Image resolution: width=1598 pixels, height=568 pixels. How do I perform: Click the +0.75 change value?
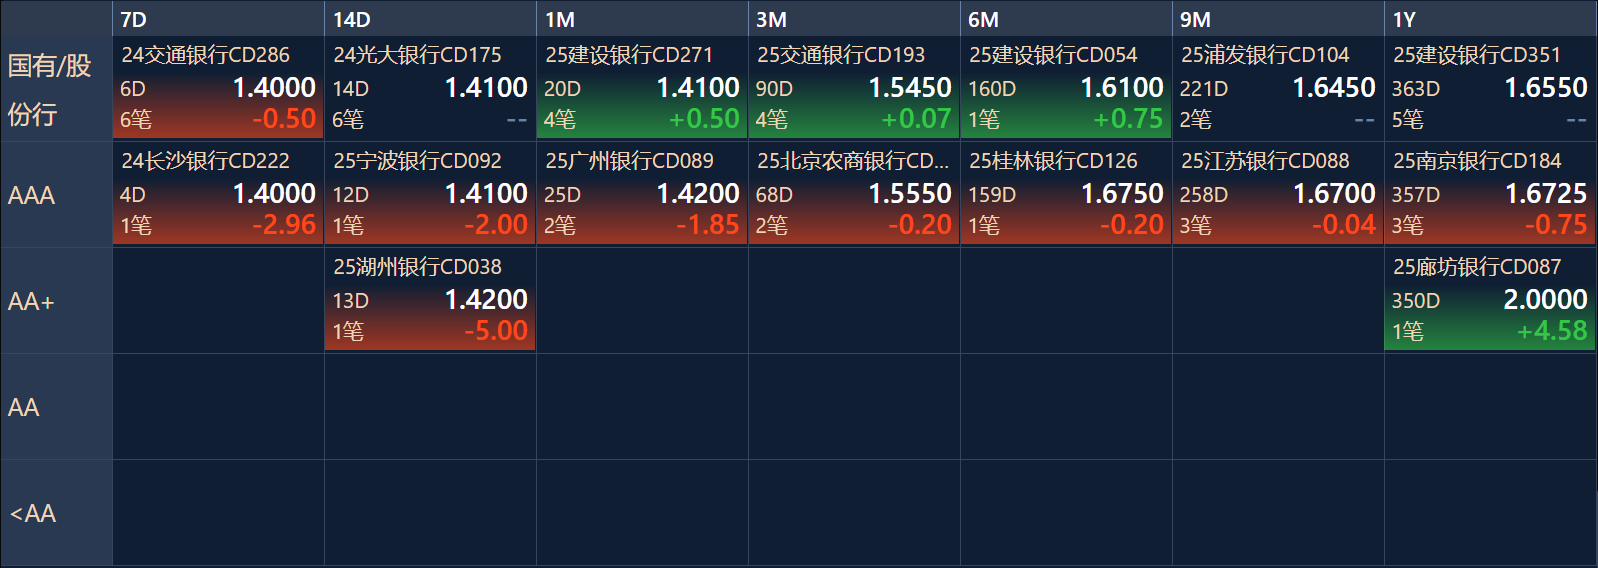[x=1128, y=119]
